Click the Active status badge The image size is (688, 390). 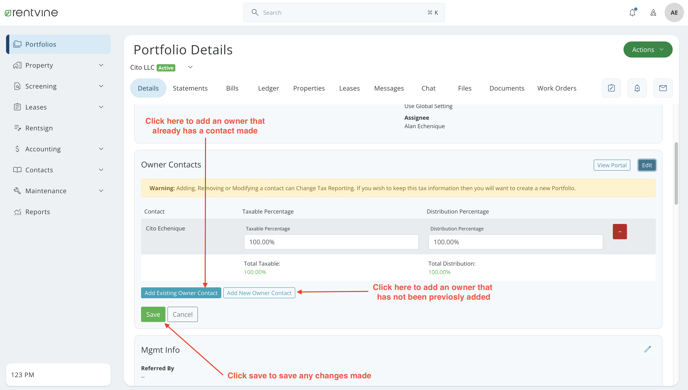166,68
